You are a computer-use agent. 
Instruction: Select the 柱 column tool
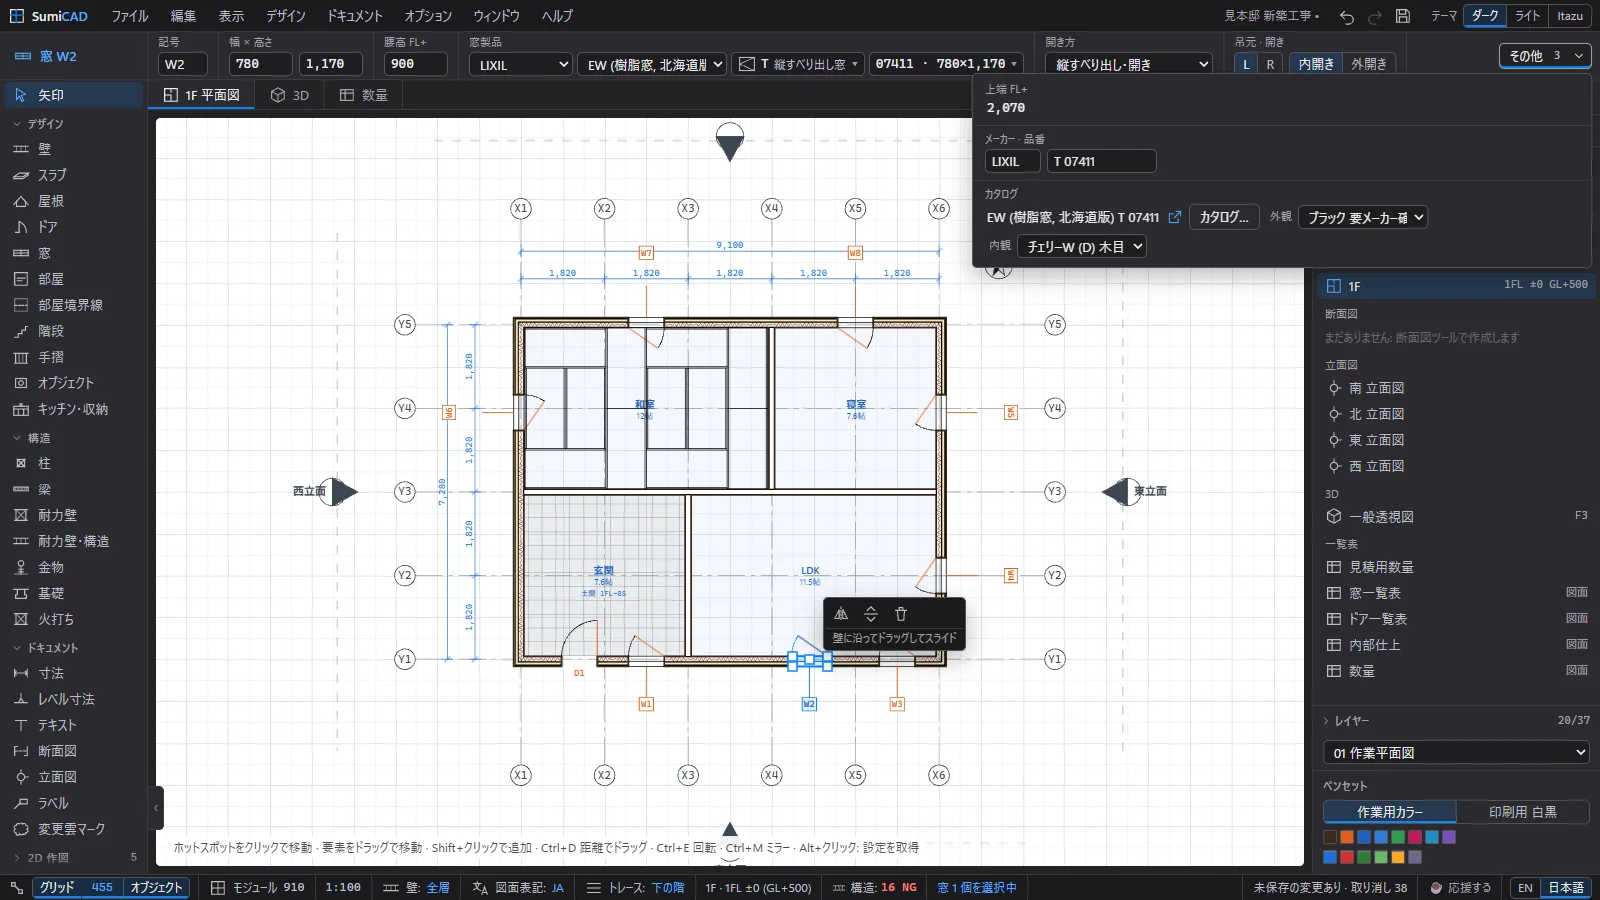point(73,463)
